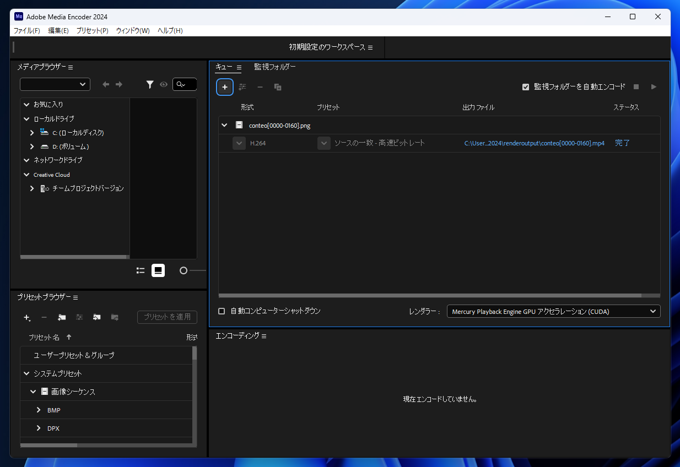Switch Media Browser to thumbnail view
This screenshot has height=467, width=680.
[158, 271]
